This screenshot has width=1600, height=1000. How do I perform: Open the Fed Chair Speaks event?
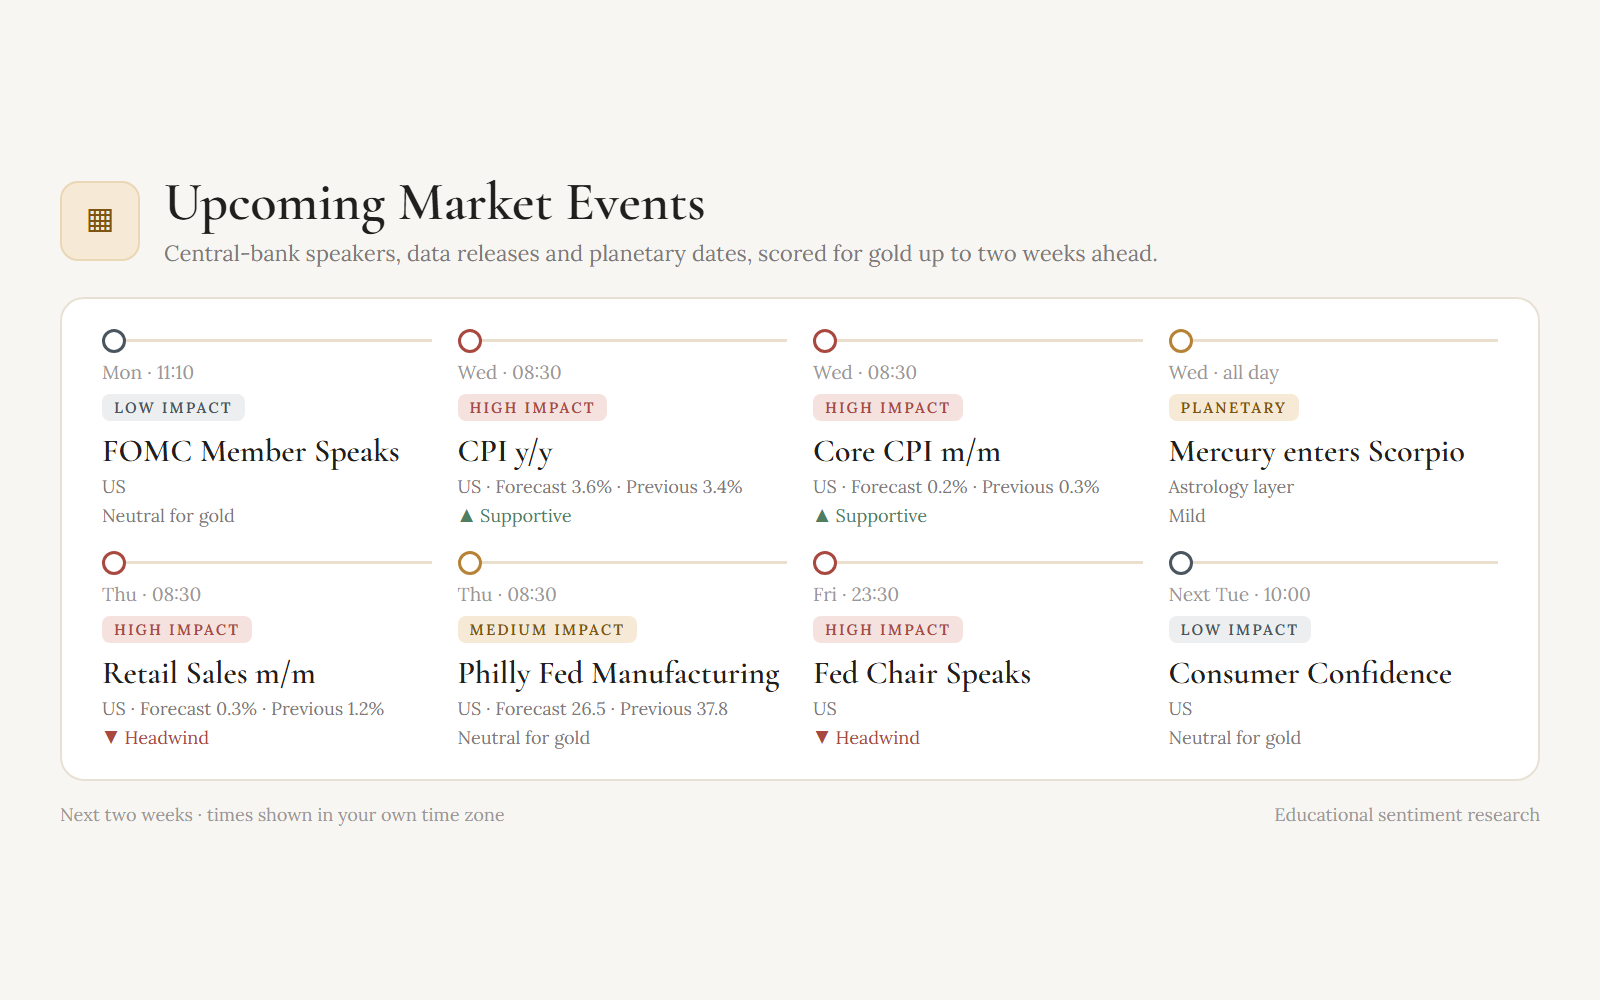point(922,674)
